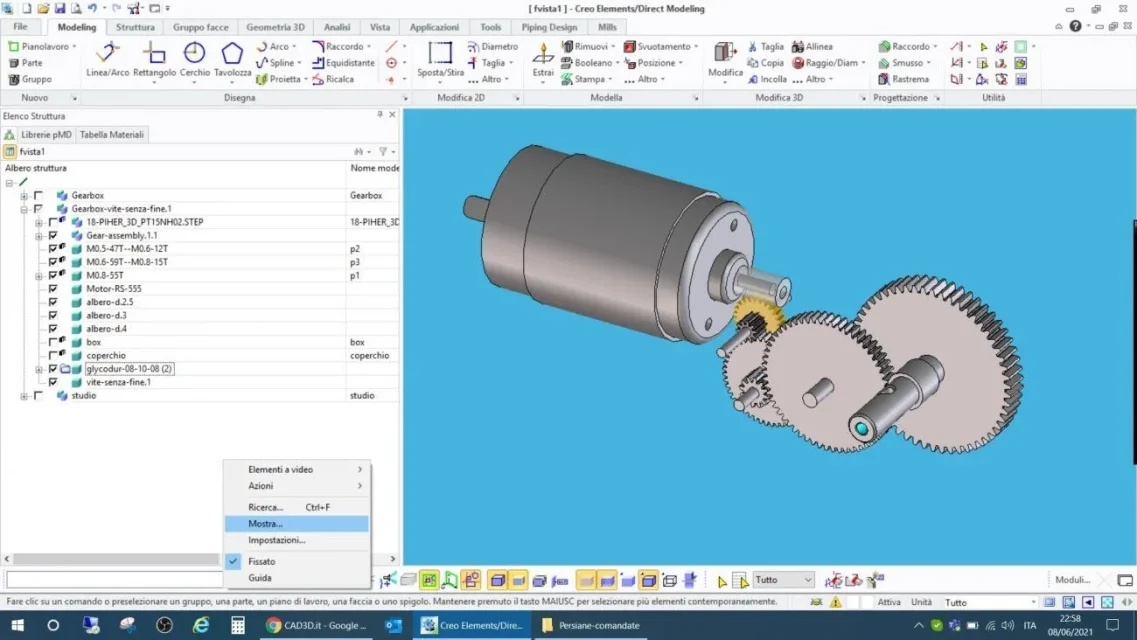This screenshot has width=1137, height=640.
Task: Expand the glycodur-08-10-08 (2) node
Action: pyautogui.click(x=38, y=369)
